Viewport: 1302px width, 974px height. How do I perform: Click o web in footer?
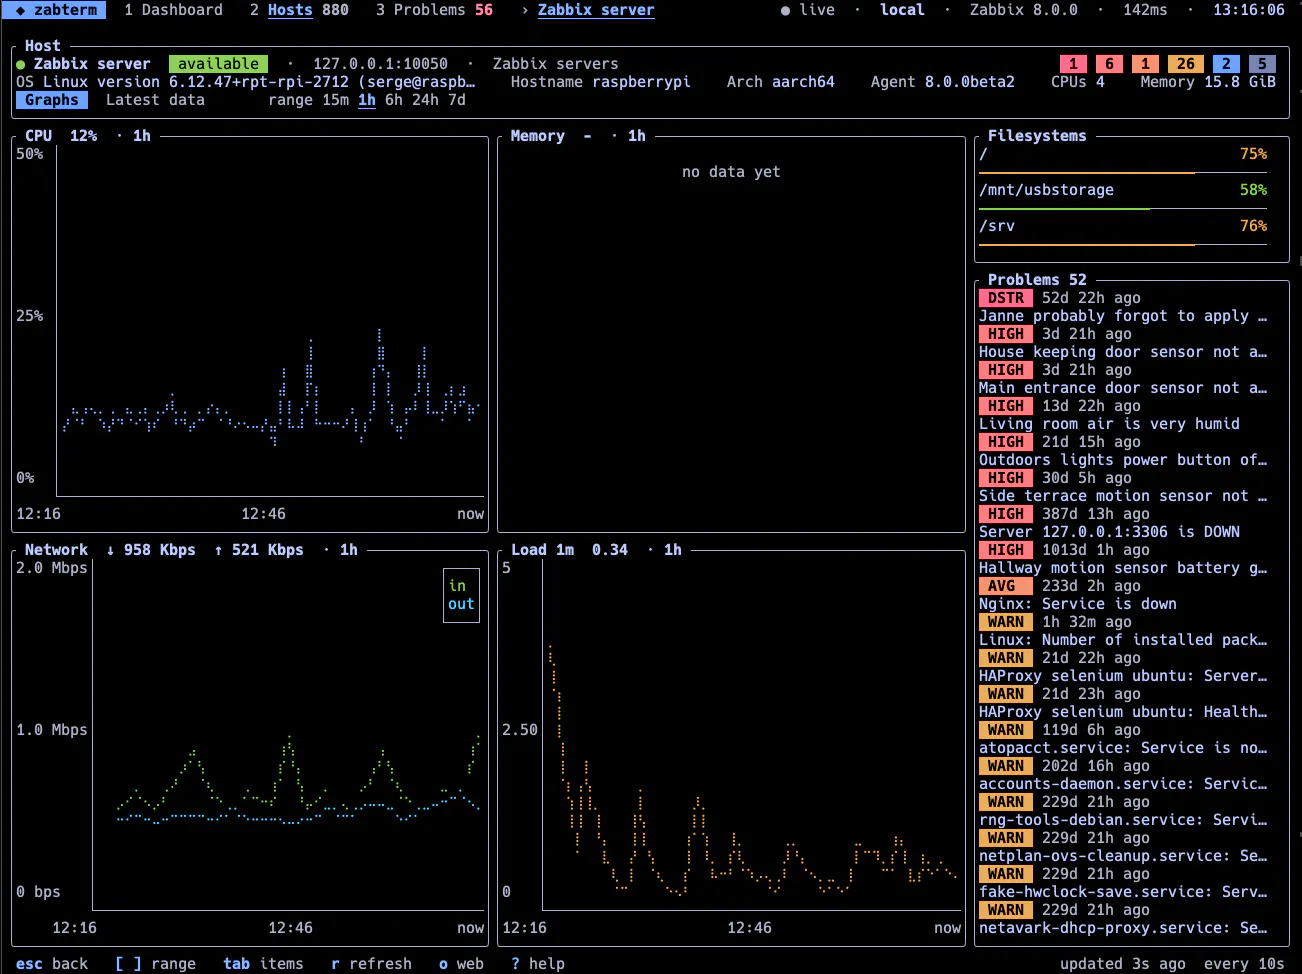click(x=461, y=964)
